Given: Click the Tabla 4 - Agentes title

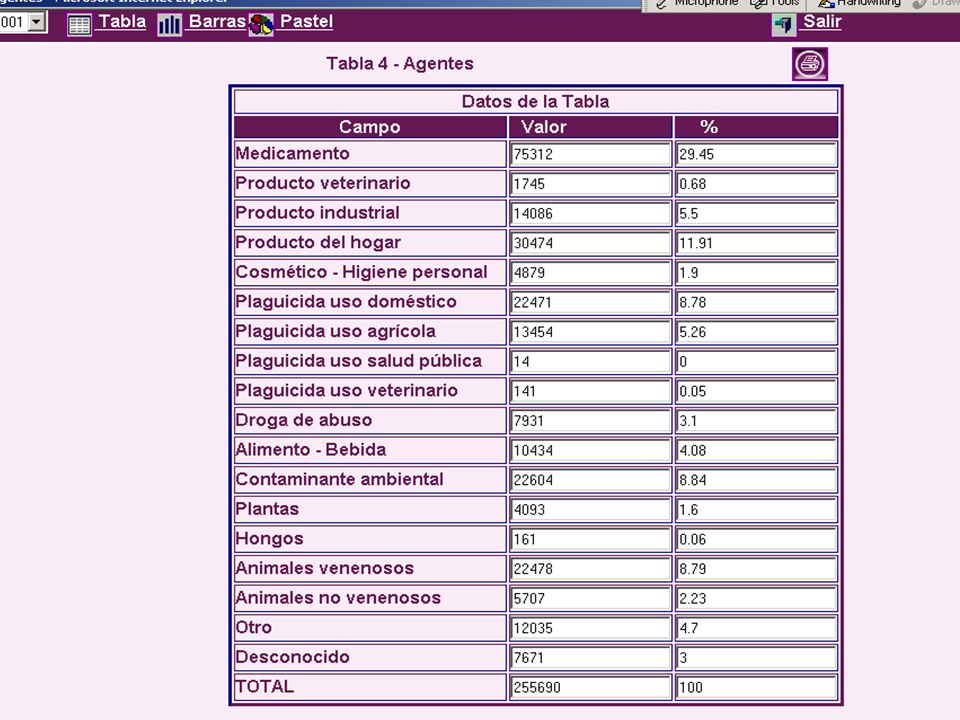Looking at the screenshot, I should click(400, 64).
